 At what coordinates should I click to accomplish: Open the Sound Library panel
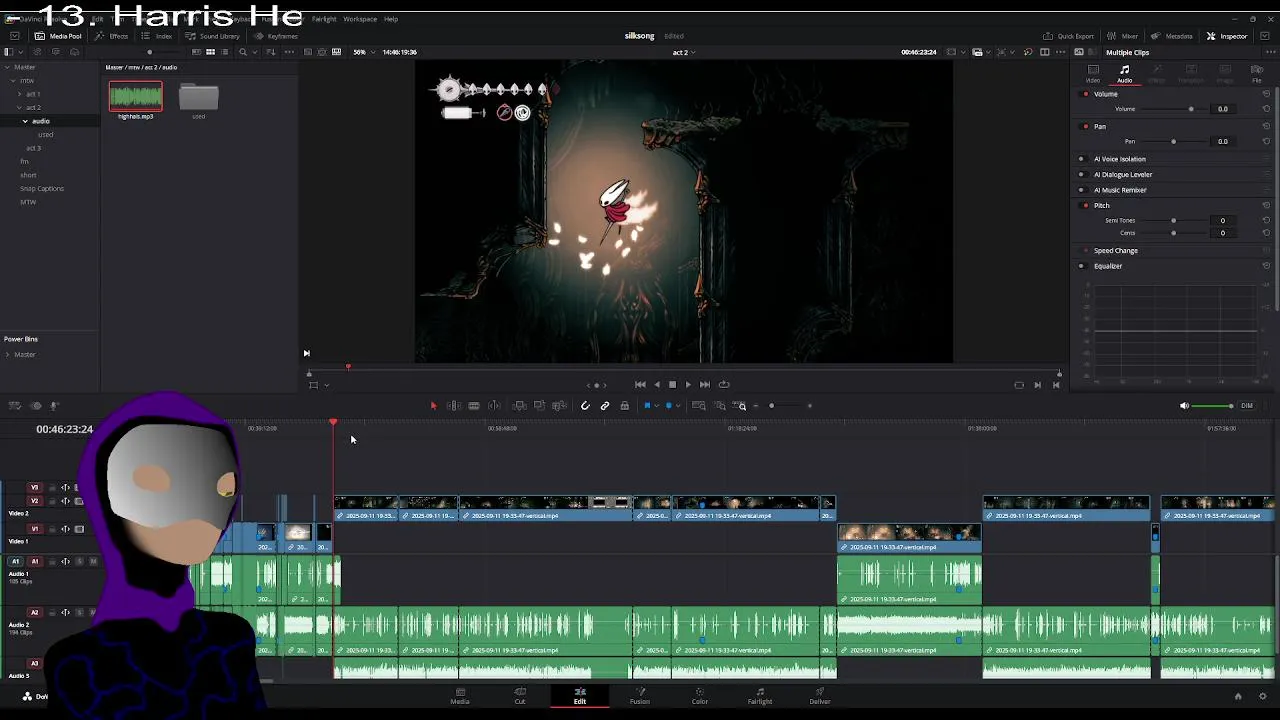[213, 36]
